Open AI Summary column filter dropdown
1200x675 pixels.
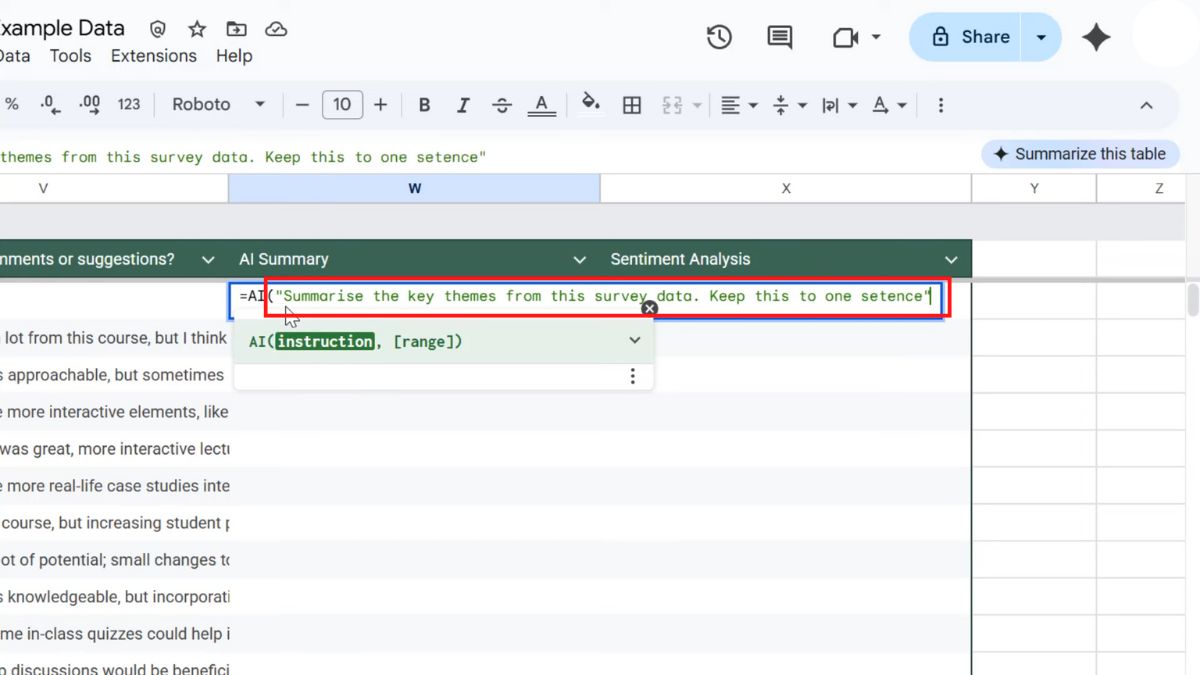click(579, 260)
